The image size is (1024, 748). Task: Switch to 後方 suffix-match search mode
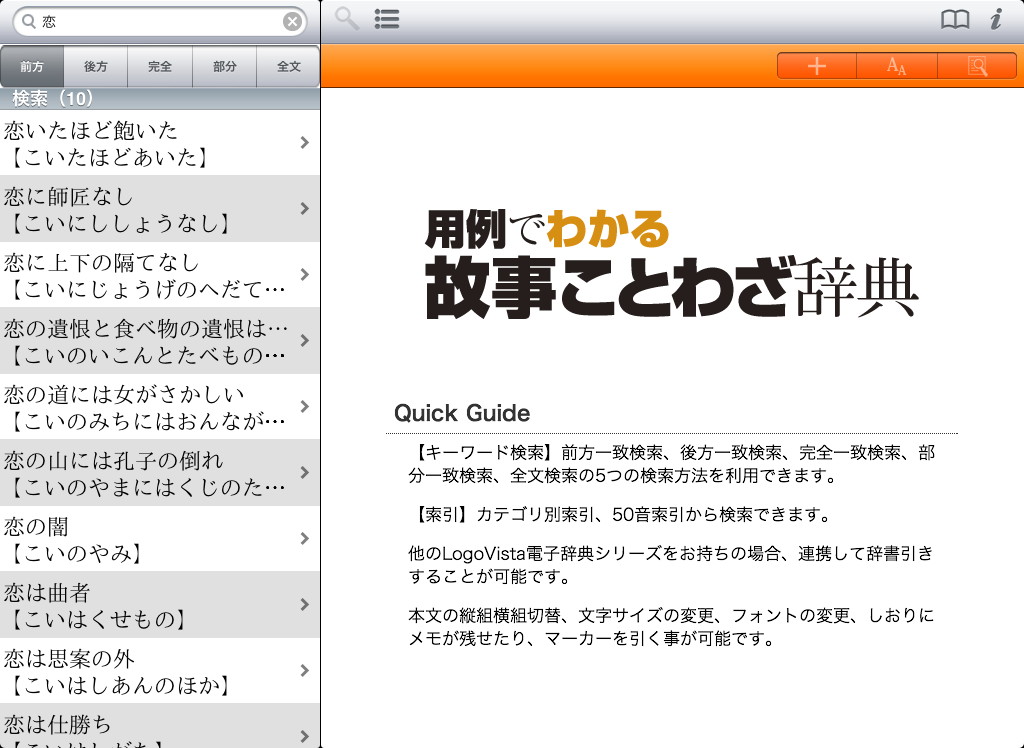[x=96, y=67]
